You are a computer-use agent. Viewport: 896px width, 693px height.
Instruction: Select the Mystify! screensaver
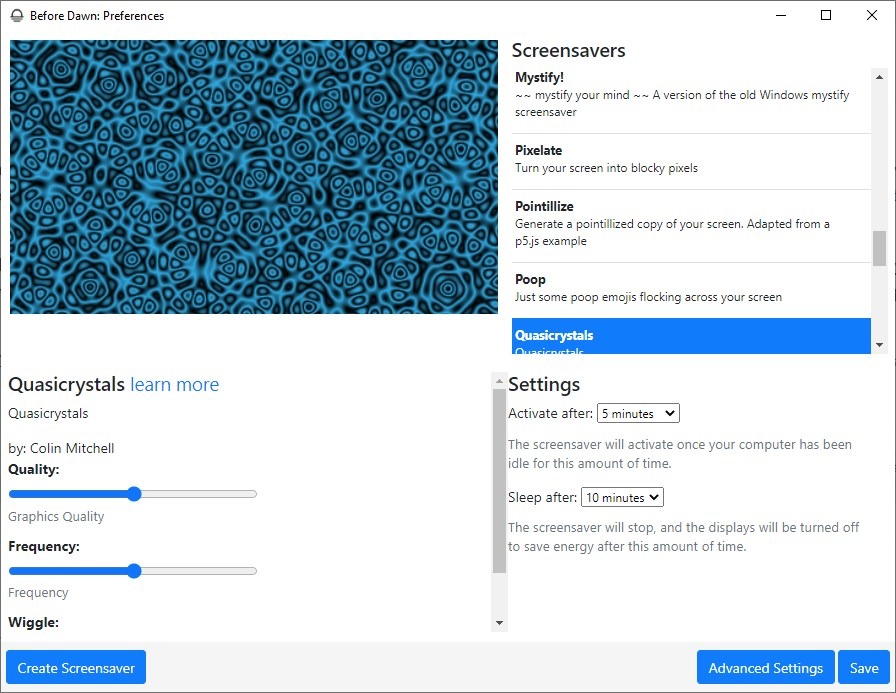[691, 97]
